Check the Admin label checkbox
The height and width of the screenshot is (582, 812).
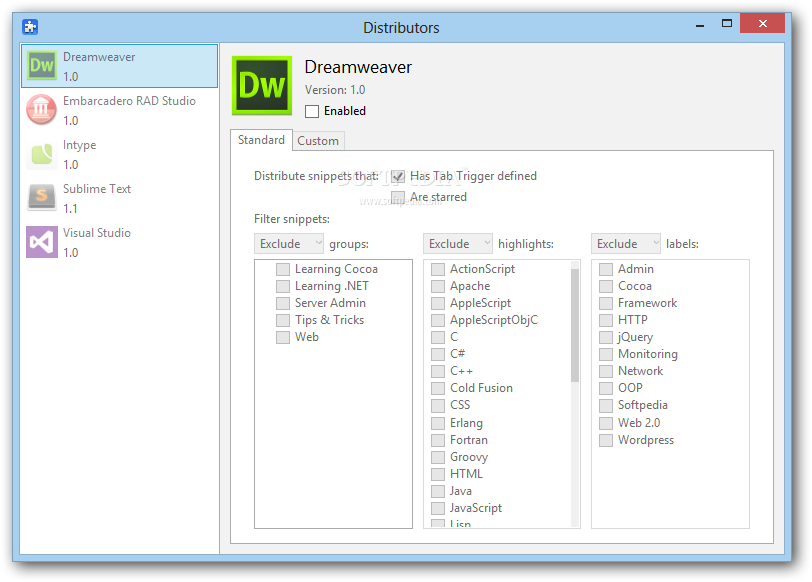tap(606, 269)
